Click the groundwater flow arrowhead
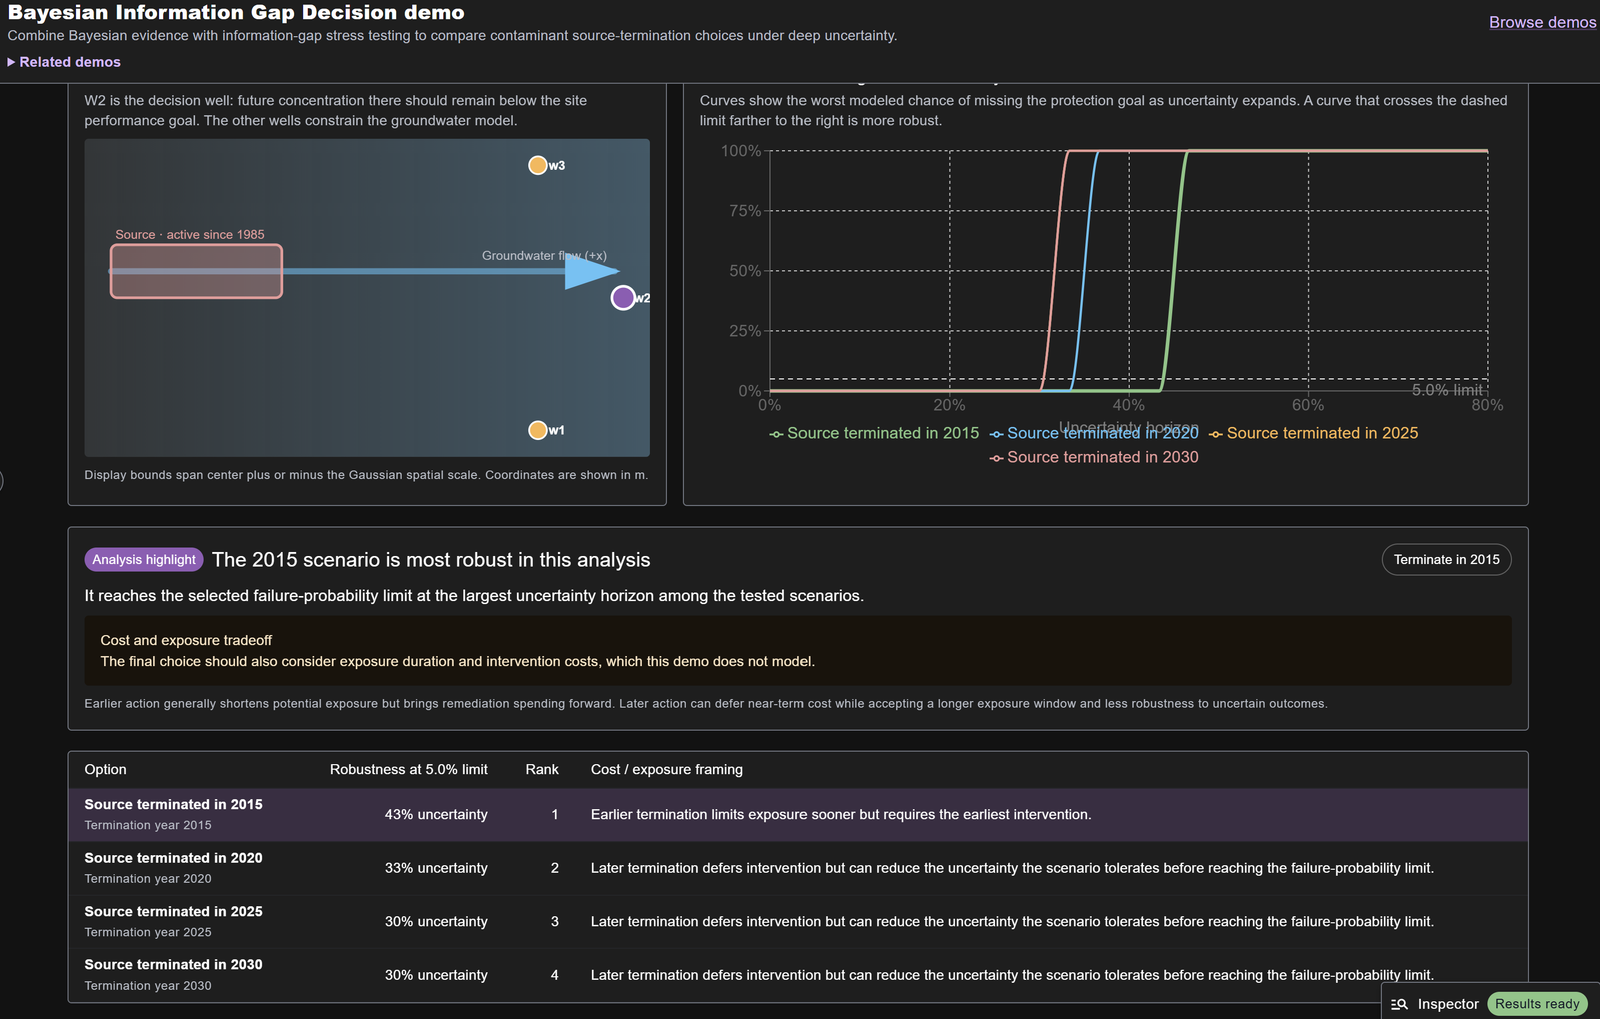 (592, 271)
